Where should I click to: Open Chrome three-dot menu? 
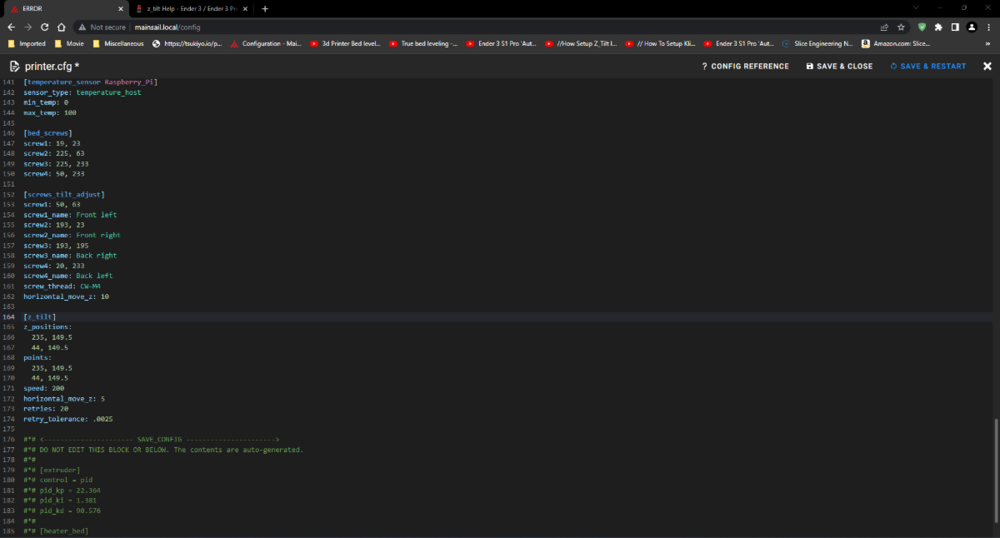(x=987, y=27)
